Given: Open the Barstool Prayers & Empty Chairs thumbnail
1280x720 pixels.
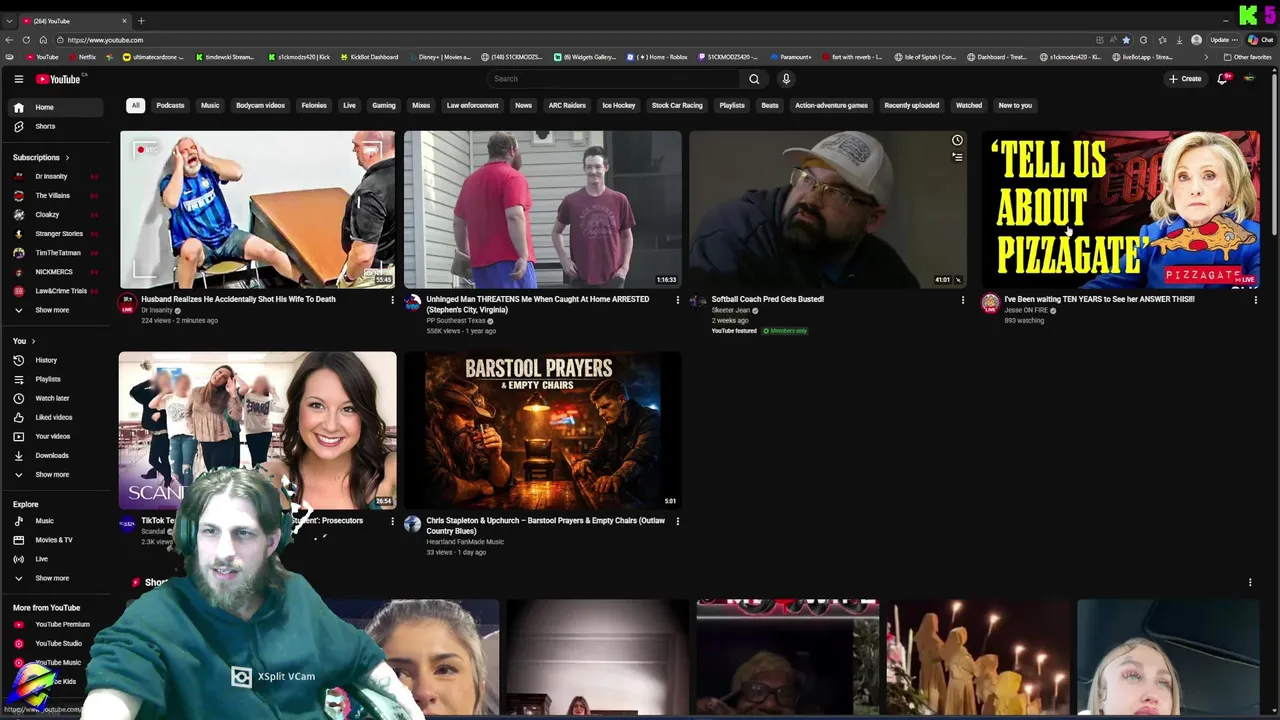Looking at the screenshot, I should point(542,431).
